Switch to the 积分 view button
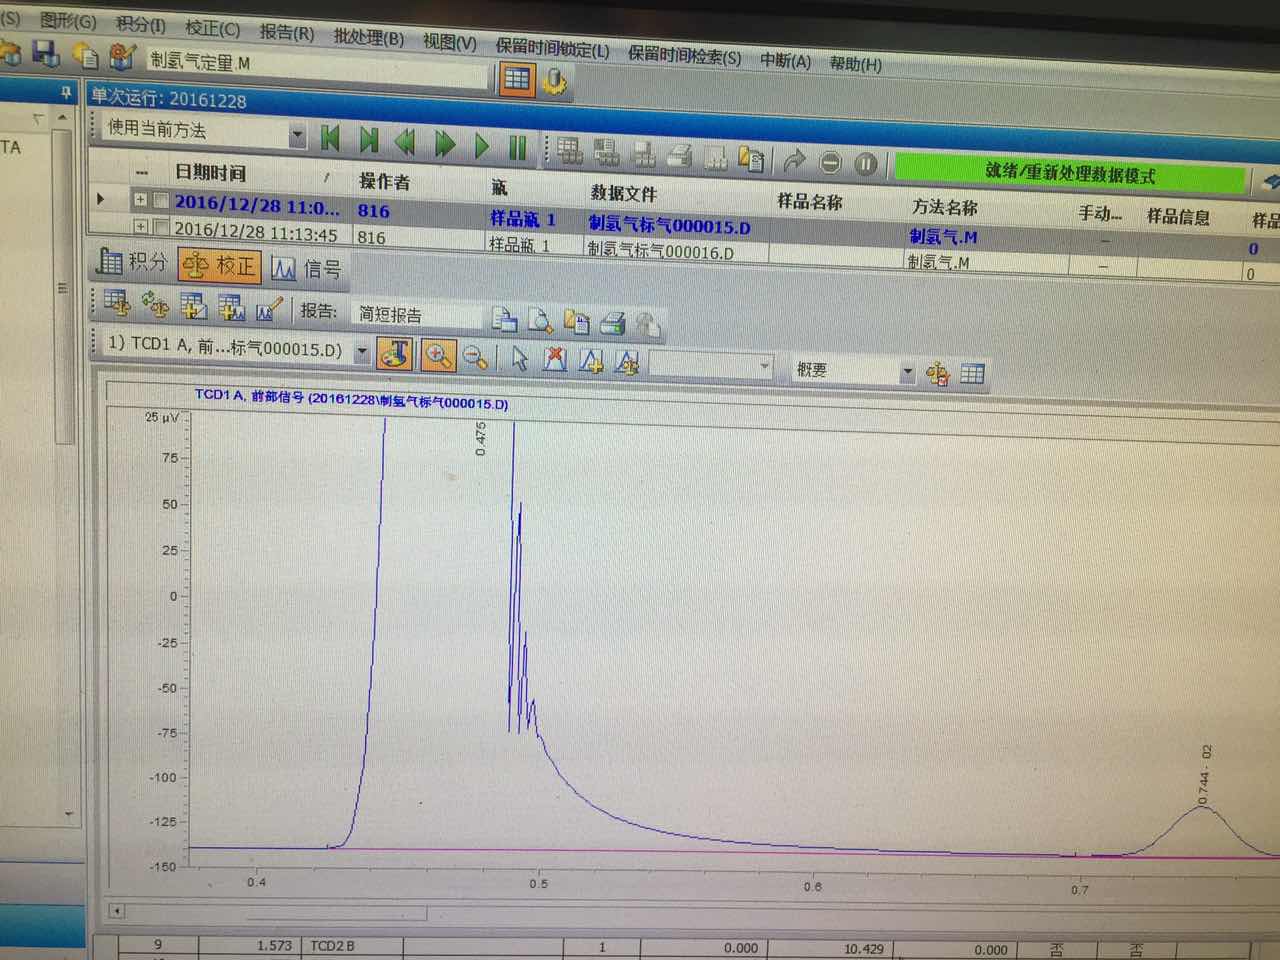The width and height of the screenshot is (1280, 960). [x=131, y=262]
